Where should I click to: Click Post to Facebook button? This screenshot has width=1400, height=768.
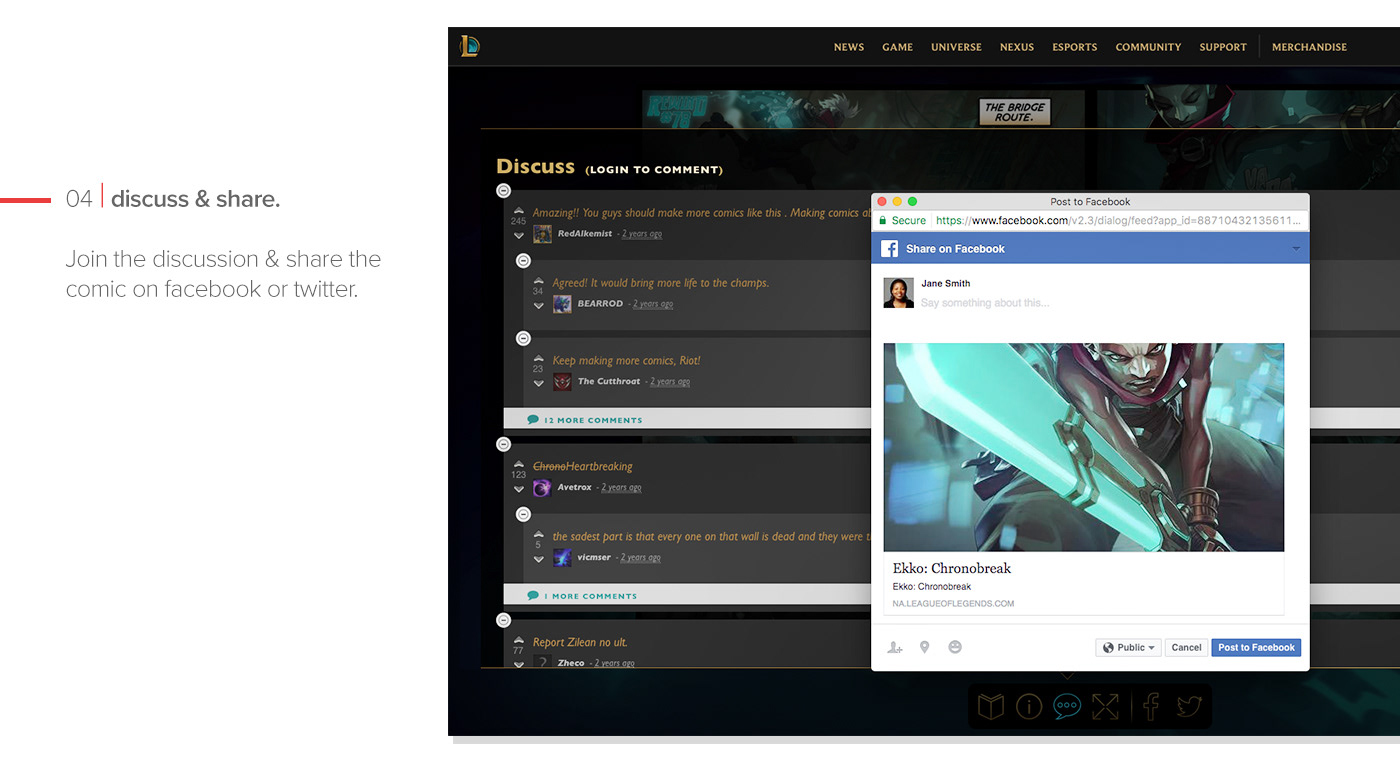[x=1256, y=648]
